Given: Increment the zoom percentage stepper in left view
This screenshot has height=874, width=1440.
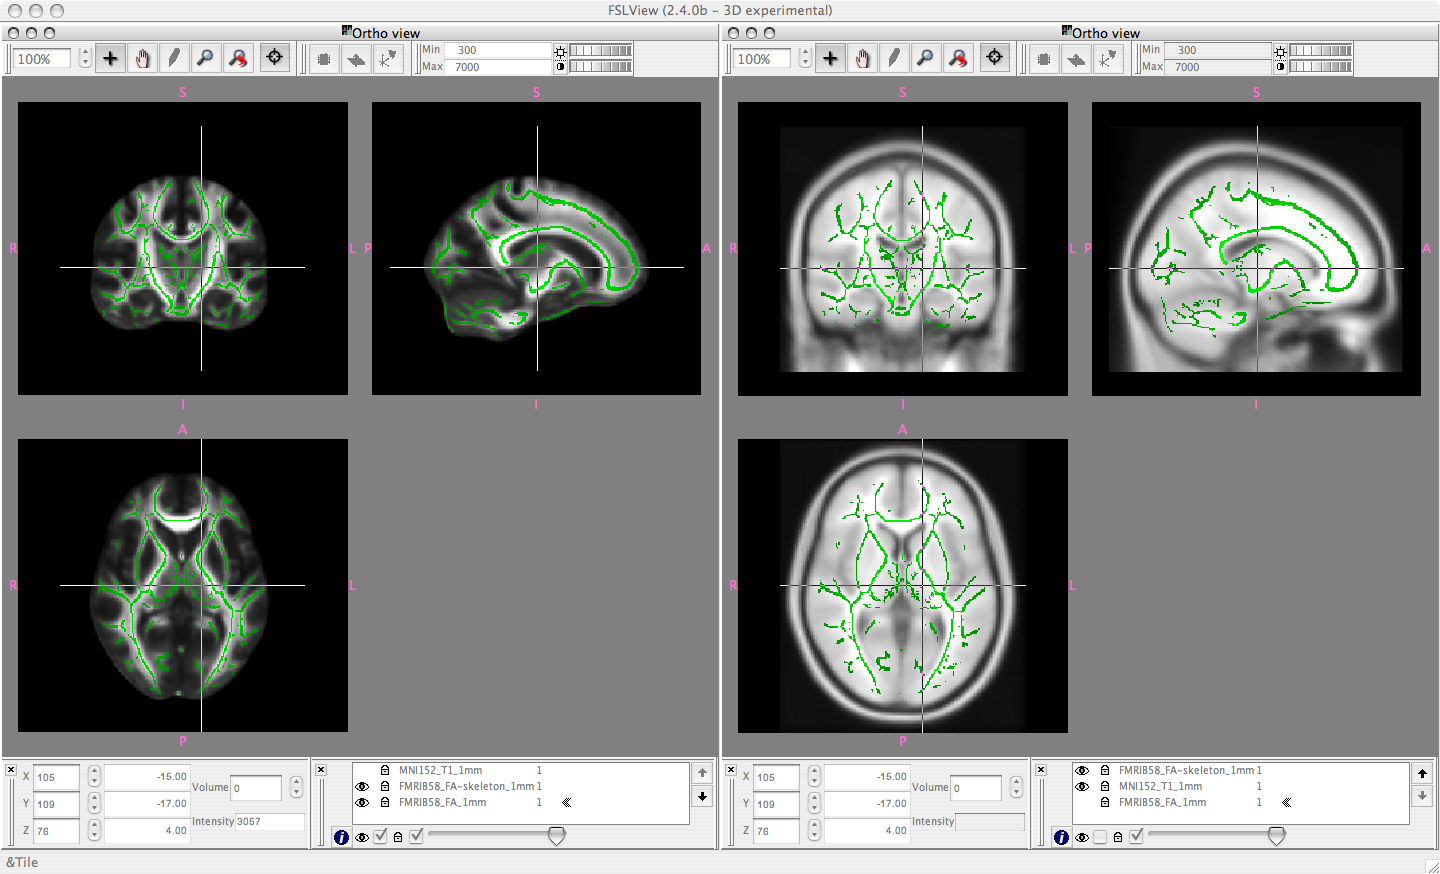Looking at the screenshot, I should [x=85, y=54].
